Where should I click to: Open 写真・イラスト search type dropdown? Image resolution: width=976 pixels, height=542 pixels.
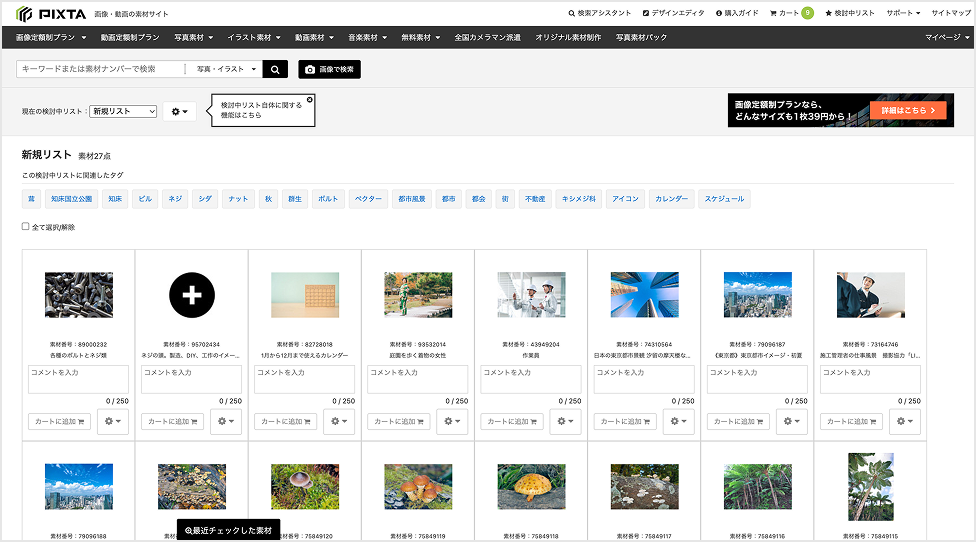[x=226, y=69]
